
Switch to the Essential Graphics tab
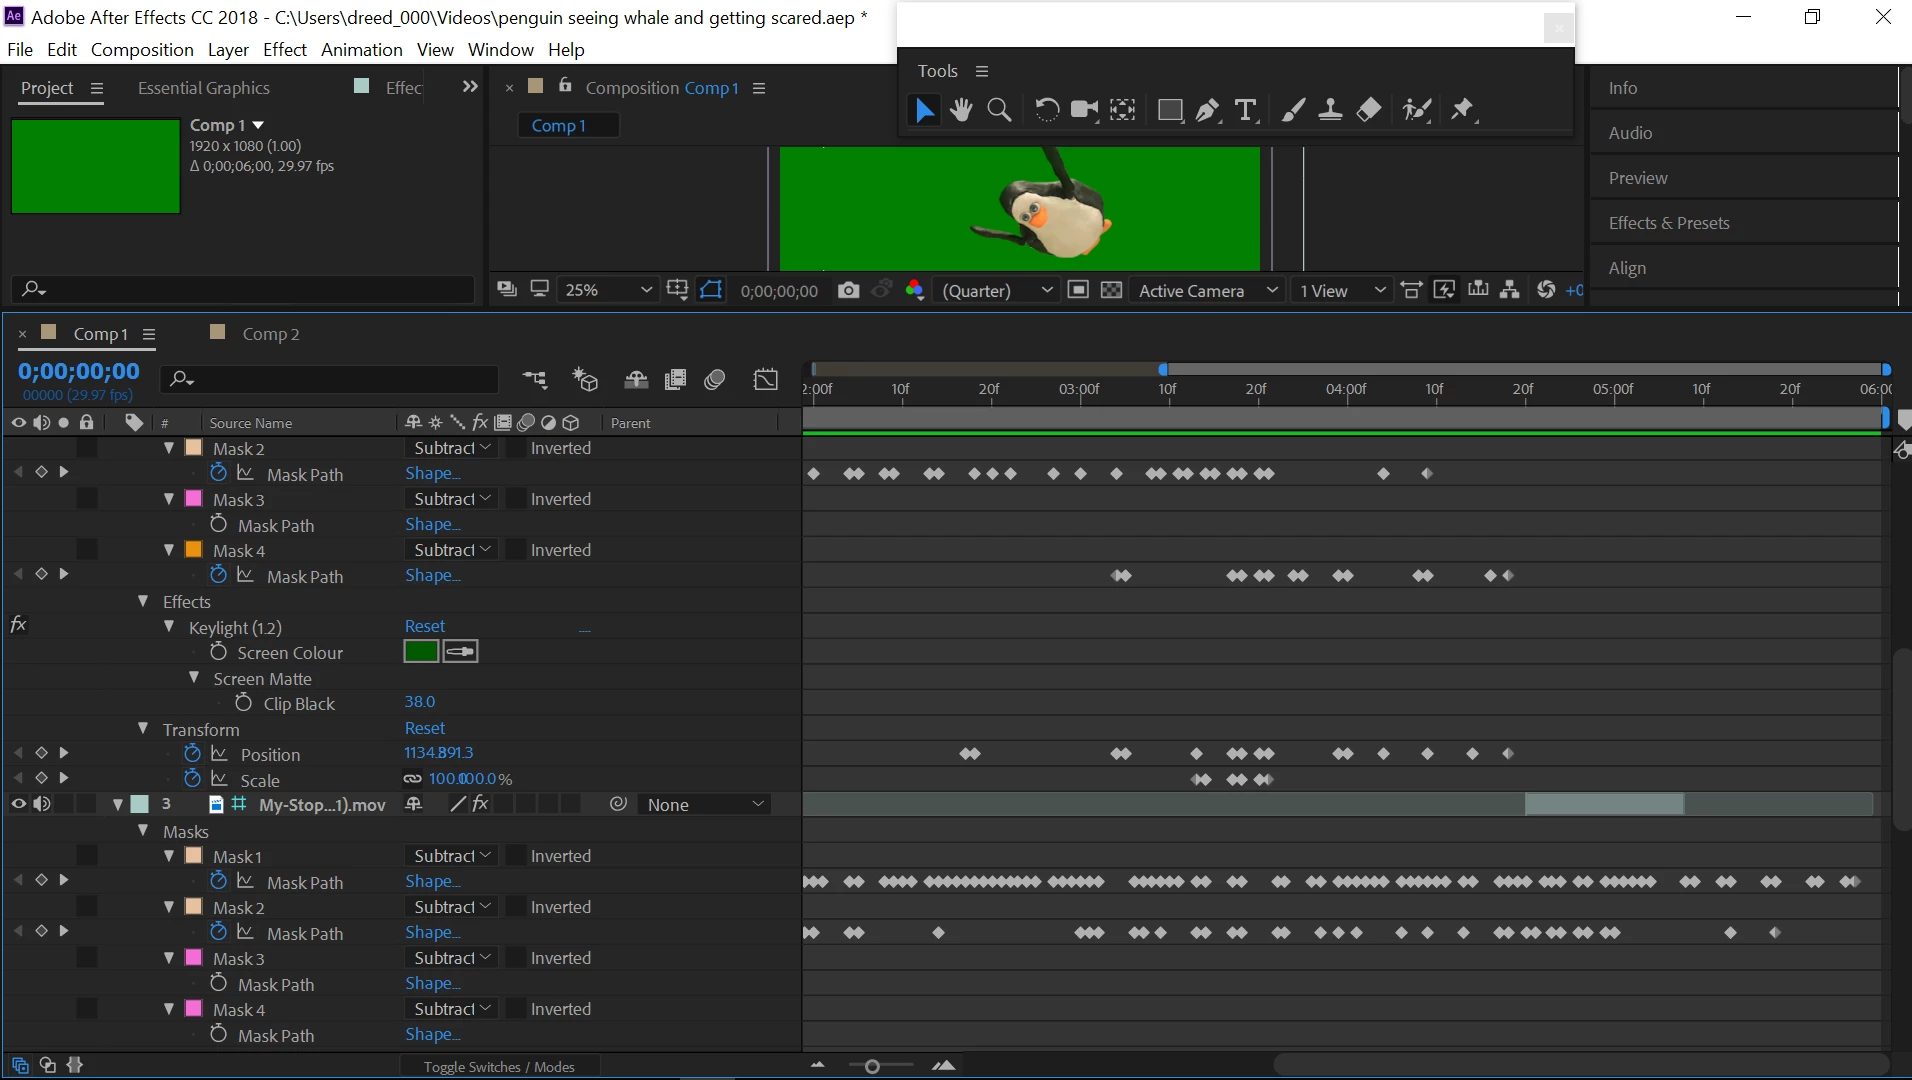tap(204, 88)
